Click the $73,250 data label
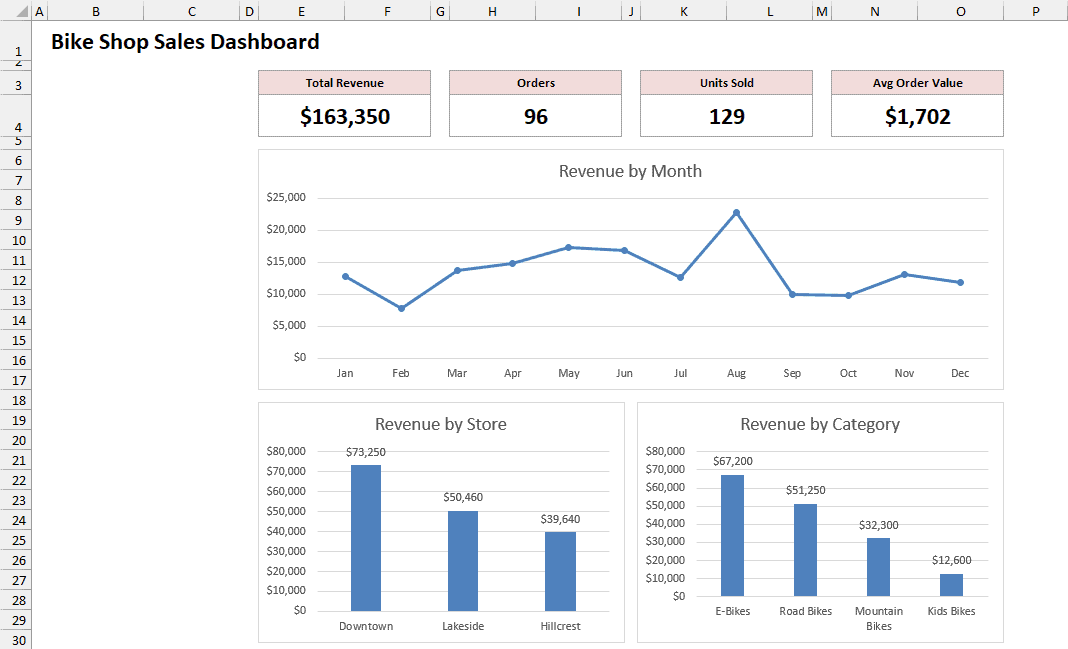 pyautogui.click(x=366, y=452)
